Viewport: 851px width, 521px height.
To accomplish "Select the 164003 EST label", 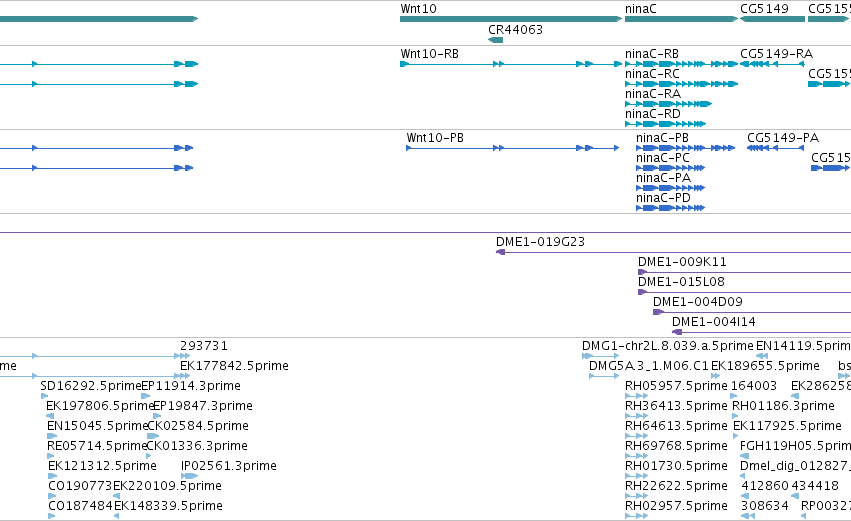I will pos(753,386).
